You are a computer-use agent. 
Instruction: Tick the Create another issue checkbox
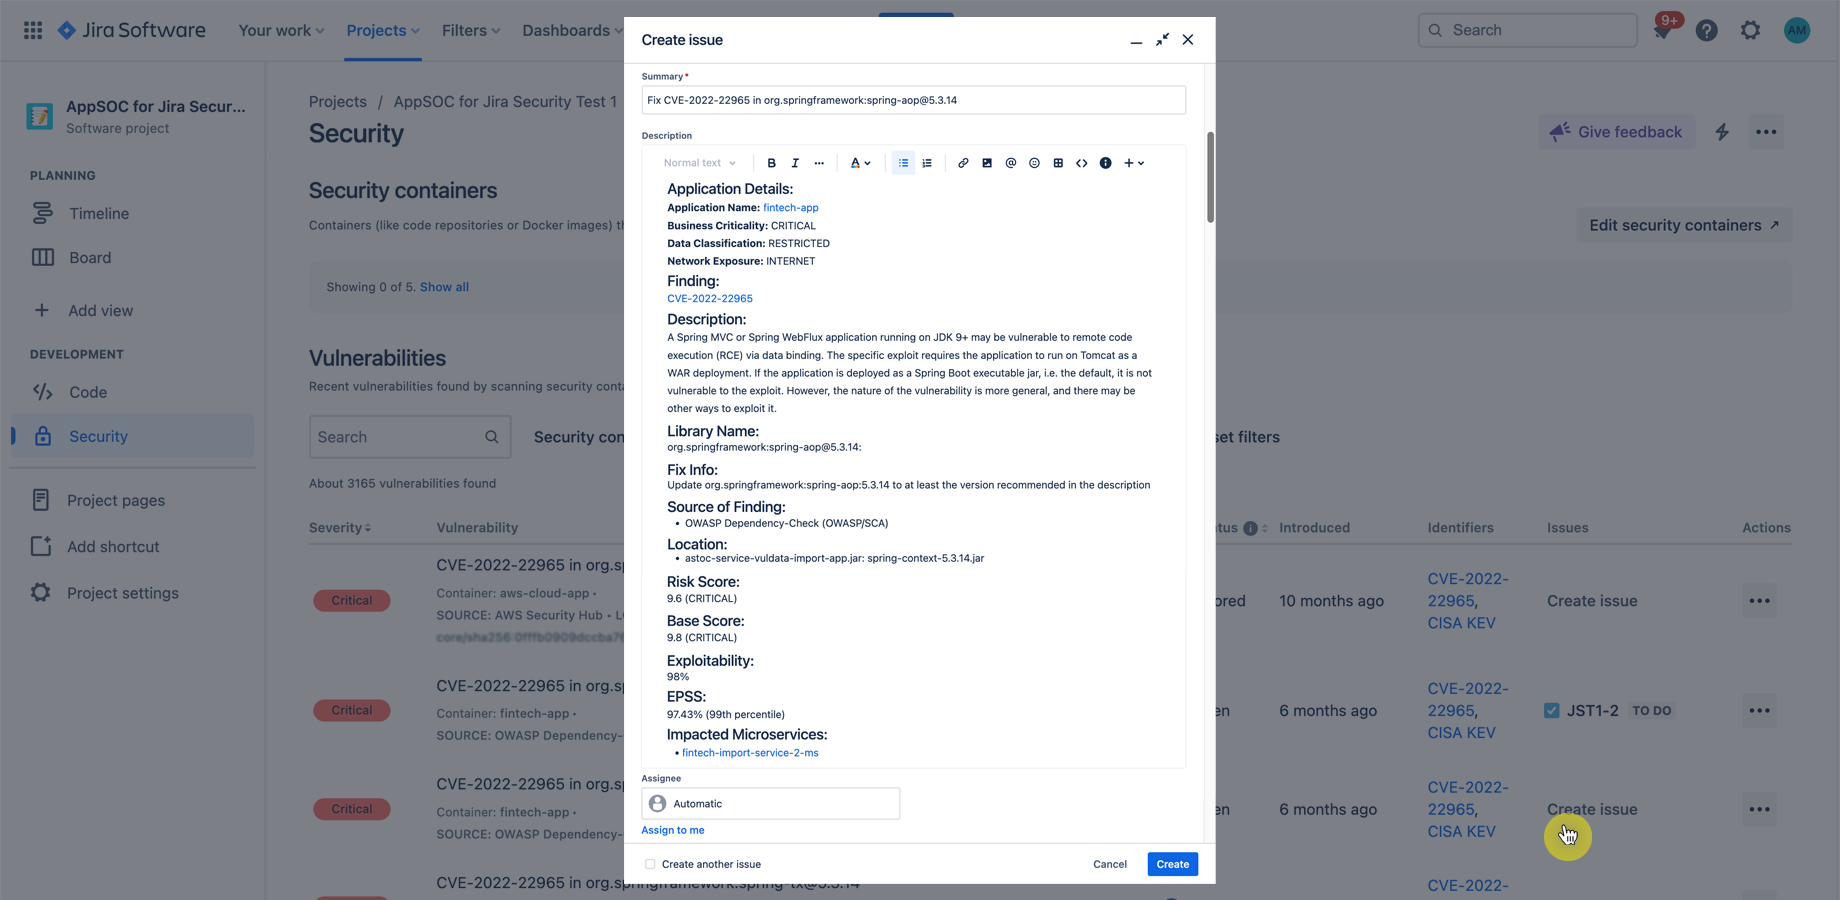click(x=650, y=864)
